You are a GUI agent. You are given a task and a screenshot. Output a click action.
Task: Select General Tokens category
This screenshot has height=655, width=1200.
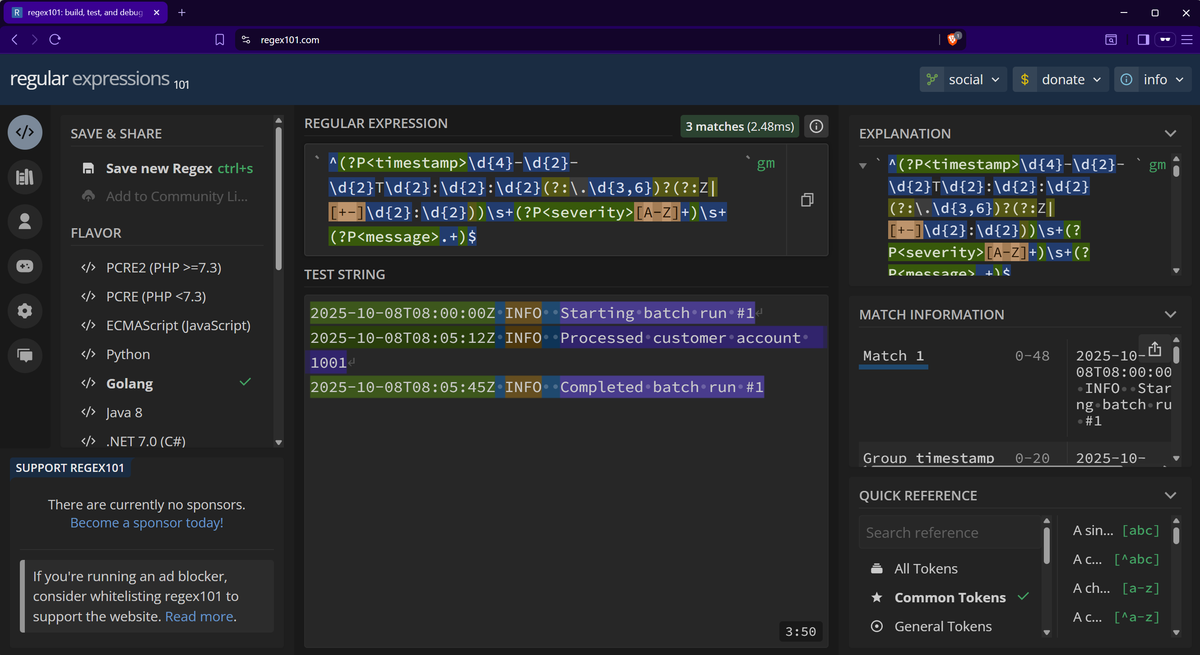click(x=942, y=626)
